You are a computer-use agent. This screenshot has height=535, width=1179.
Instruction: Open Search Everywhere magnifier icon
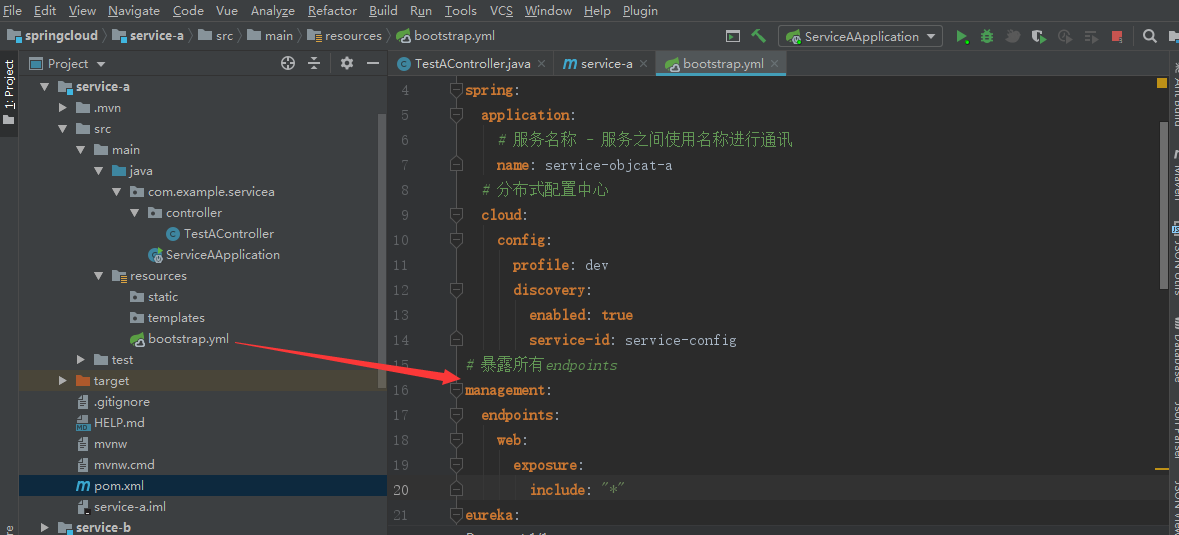point(1150,36)
